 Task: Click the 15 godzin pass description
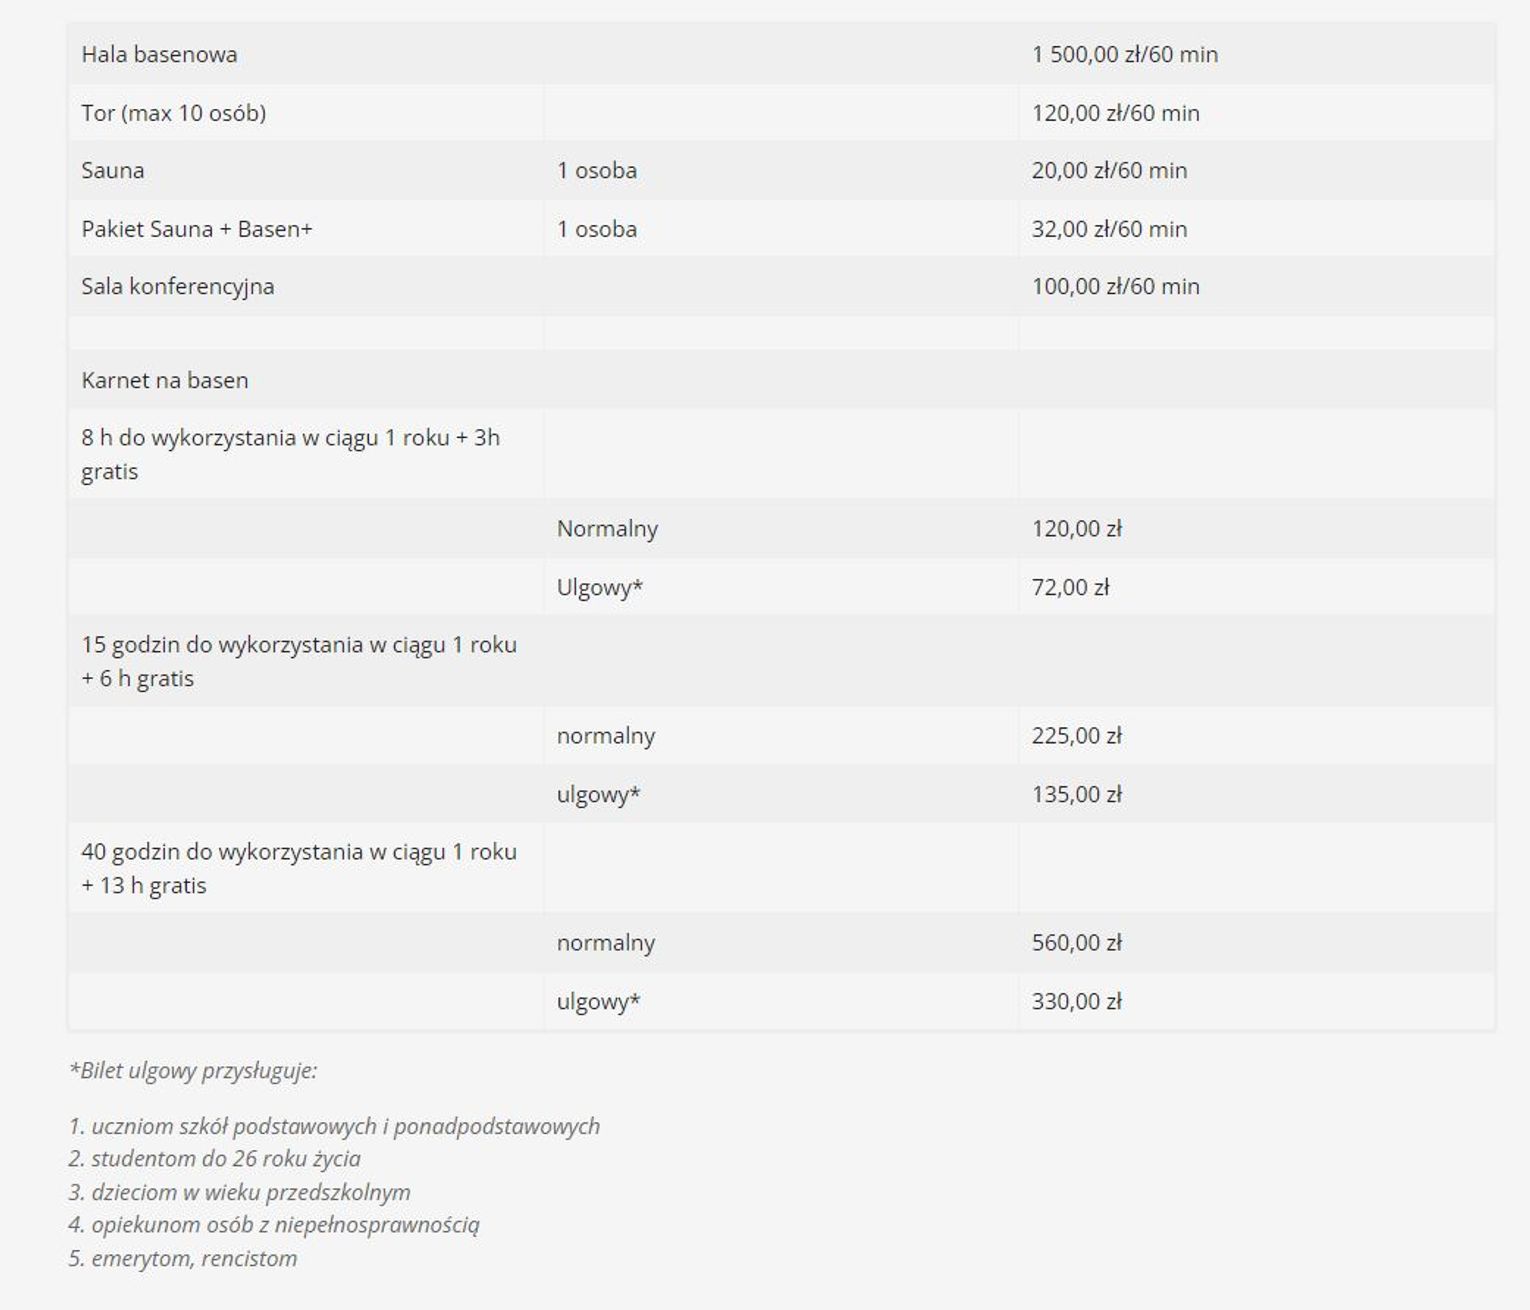click(298, 661)
